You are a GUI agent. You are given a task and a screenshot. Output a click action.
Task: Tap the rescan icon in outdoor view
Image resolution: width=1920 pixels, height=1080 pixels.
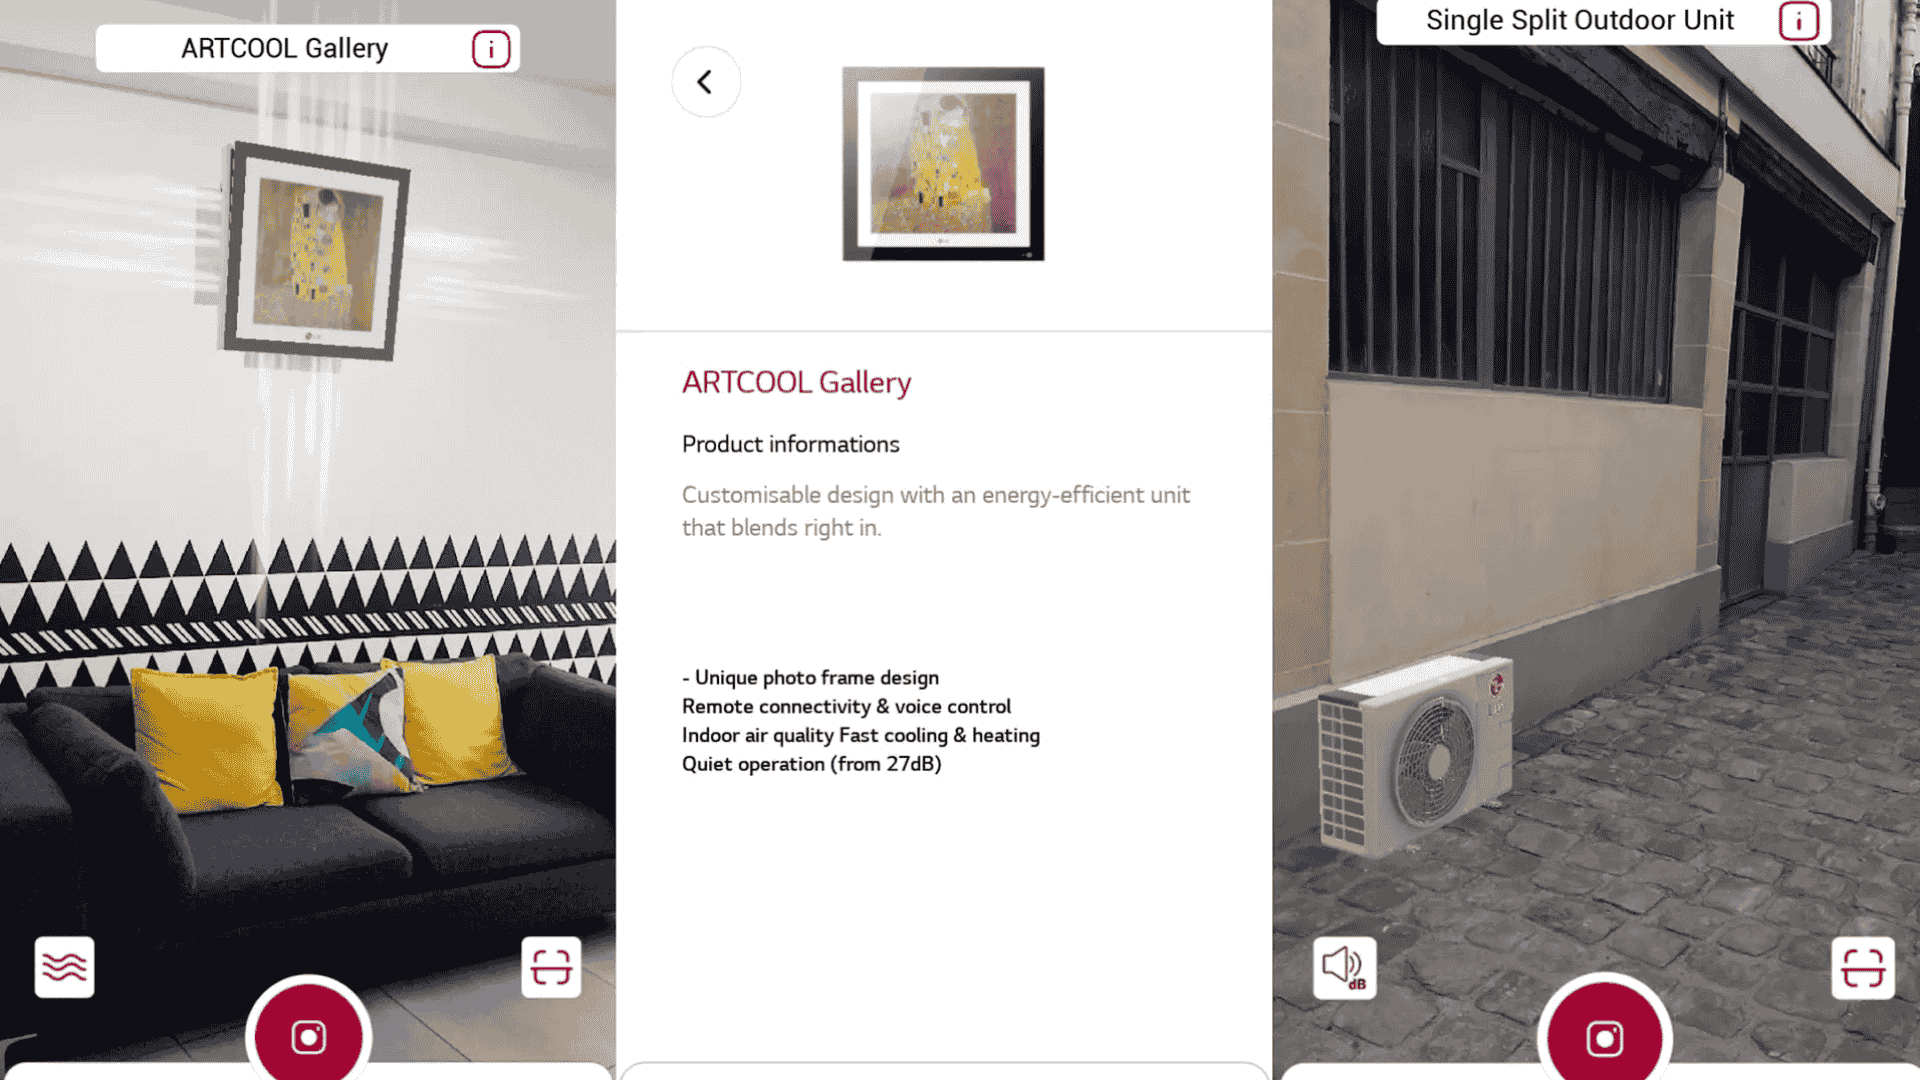pos(1863,968)
